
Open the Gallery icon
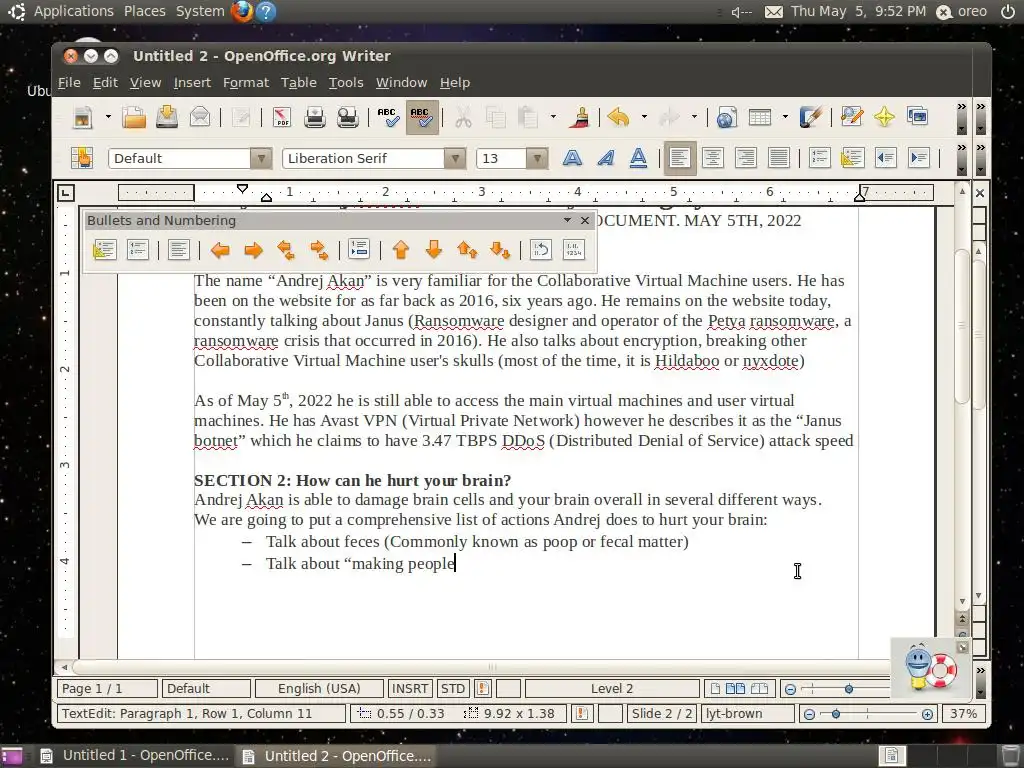coord(917,118)
